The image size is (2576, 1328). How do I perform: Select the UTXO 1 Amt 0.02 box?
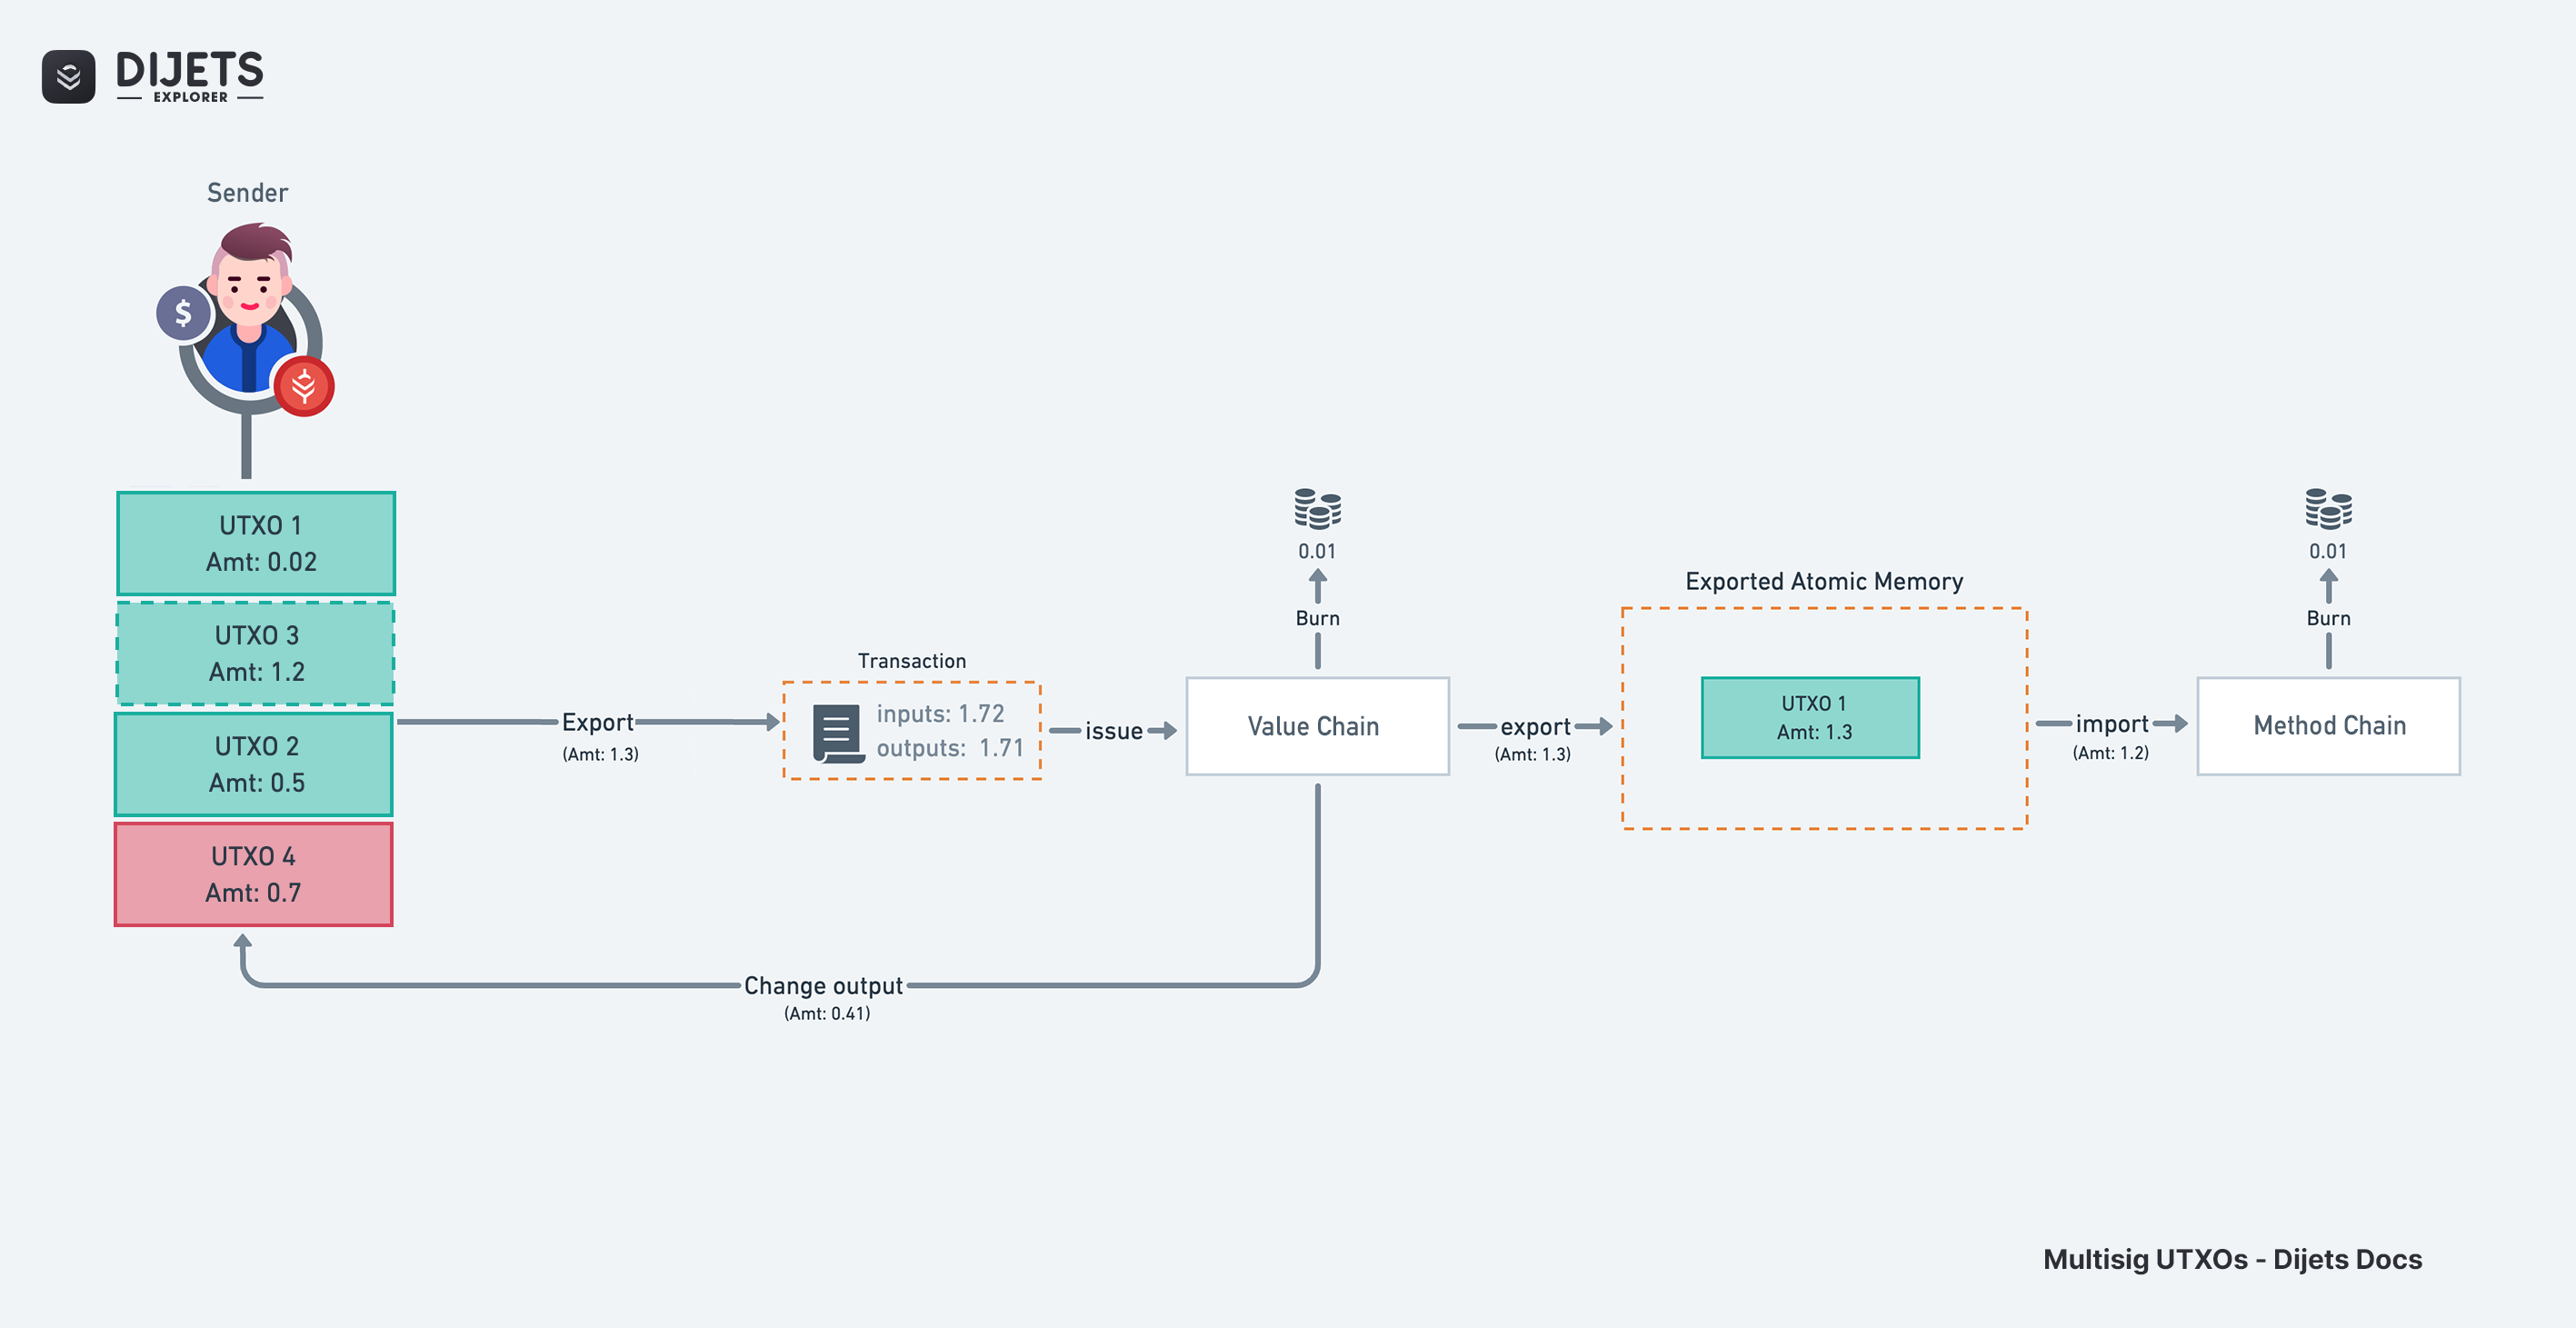click(256, 543)
